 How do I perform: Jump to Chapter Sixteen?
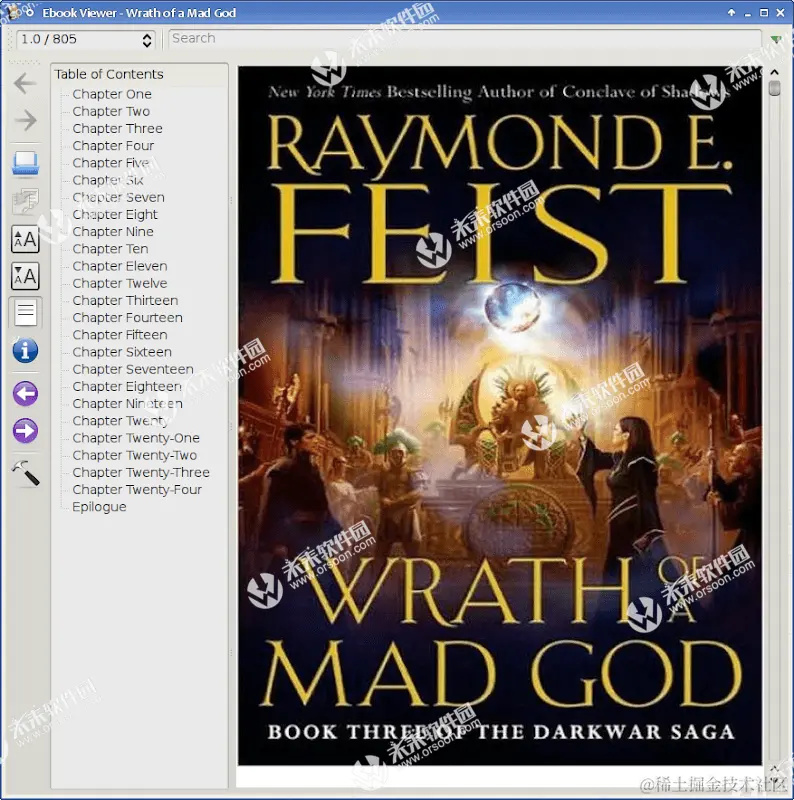pyautogui.click(x=122, y=352)
